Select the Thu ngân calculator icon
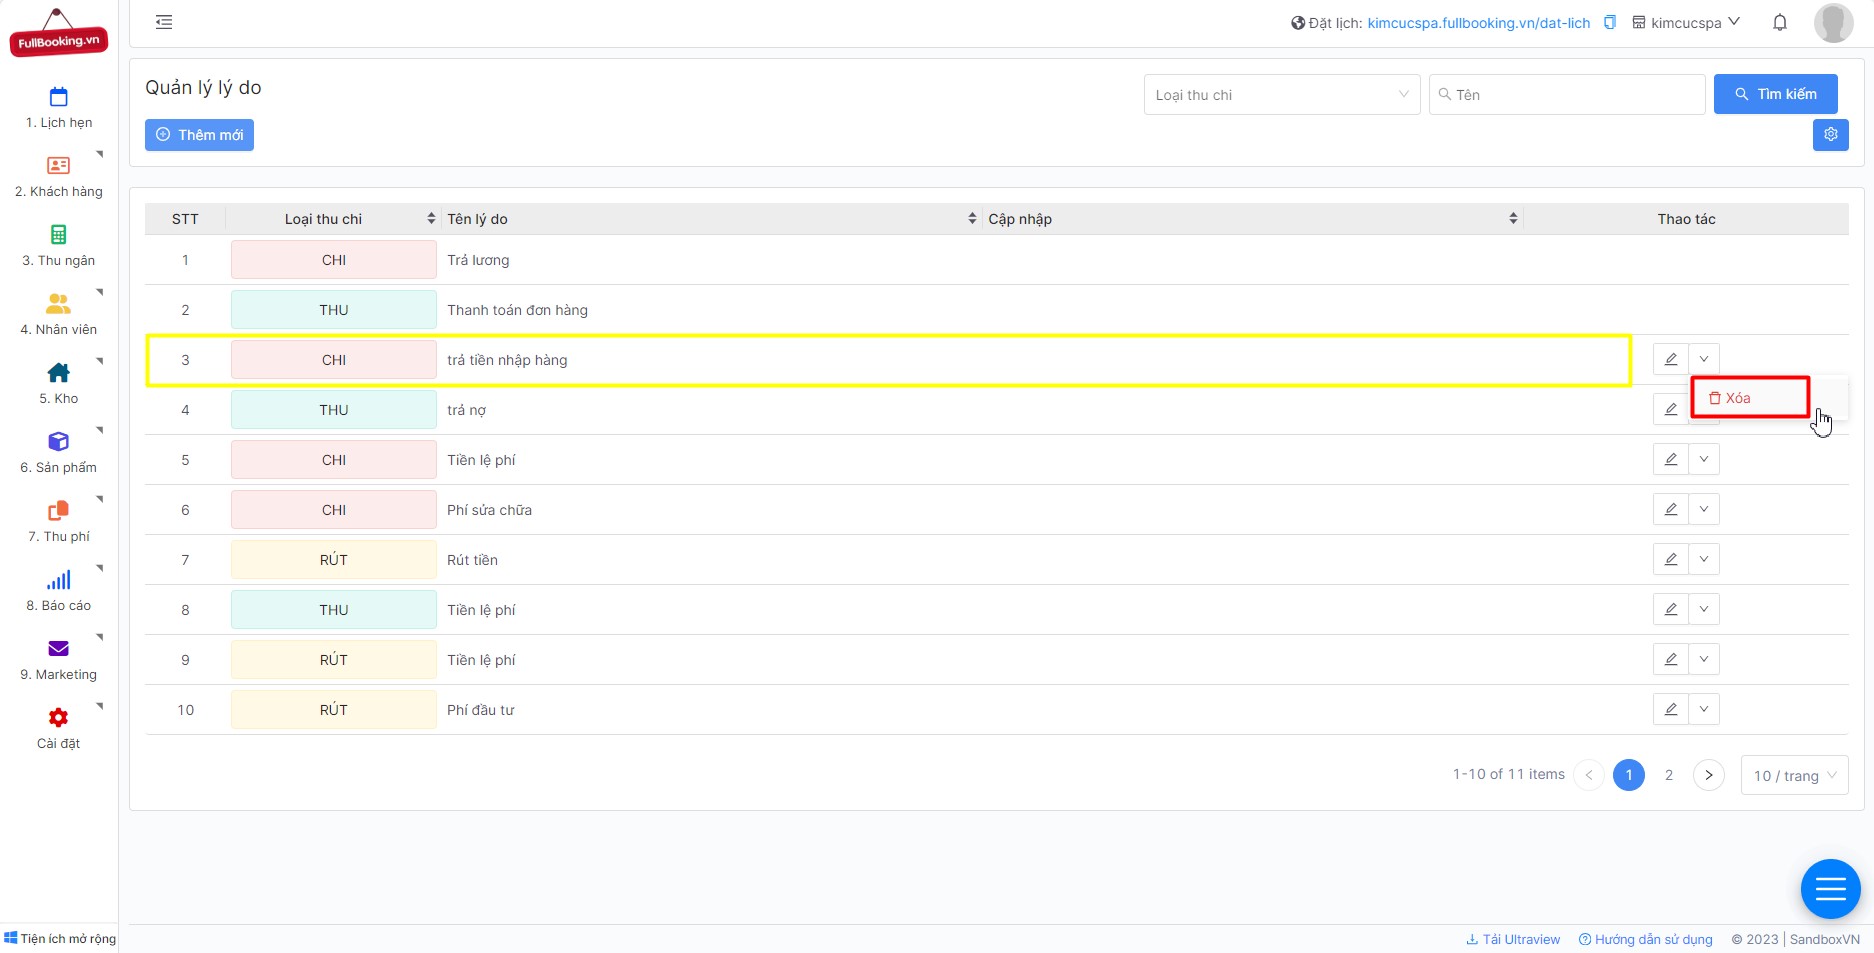Viewport: 1874px width, 953px height. coord(58,234)
